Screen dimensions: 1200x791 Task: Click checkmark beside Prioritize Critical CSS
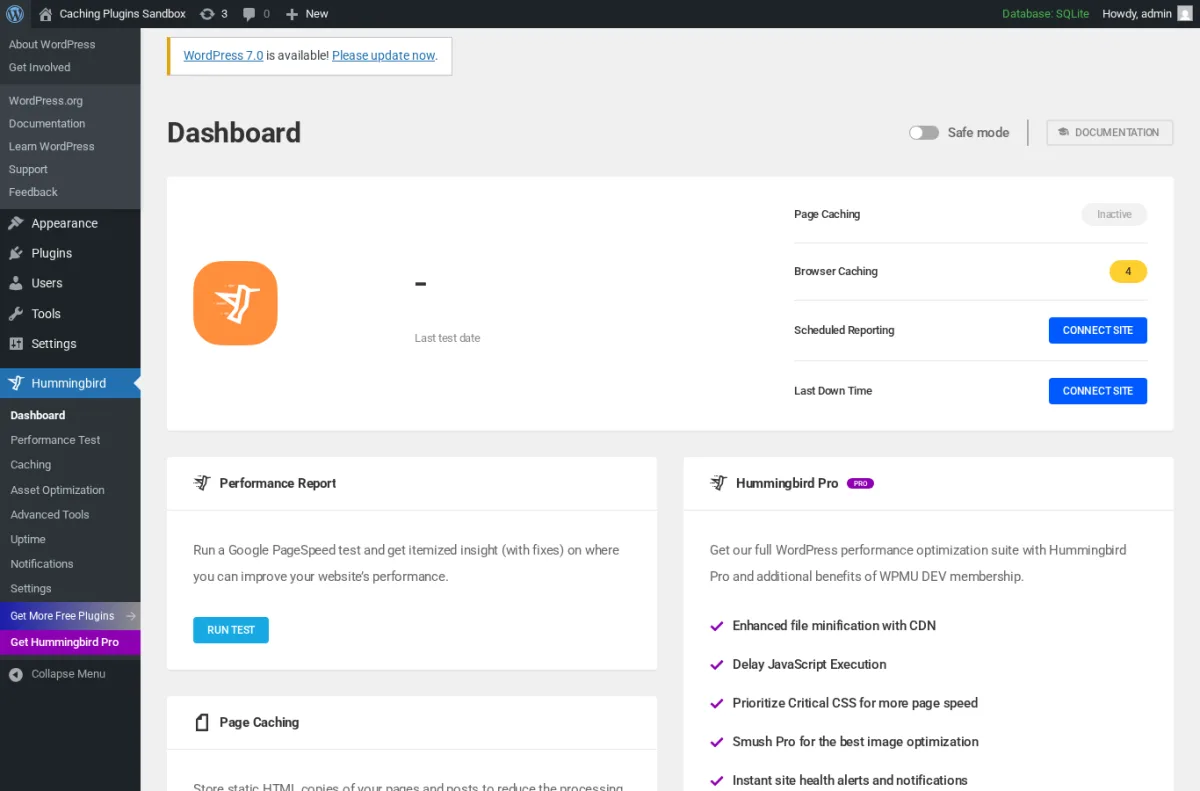tap(716, 703)
